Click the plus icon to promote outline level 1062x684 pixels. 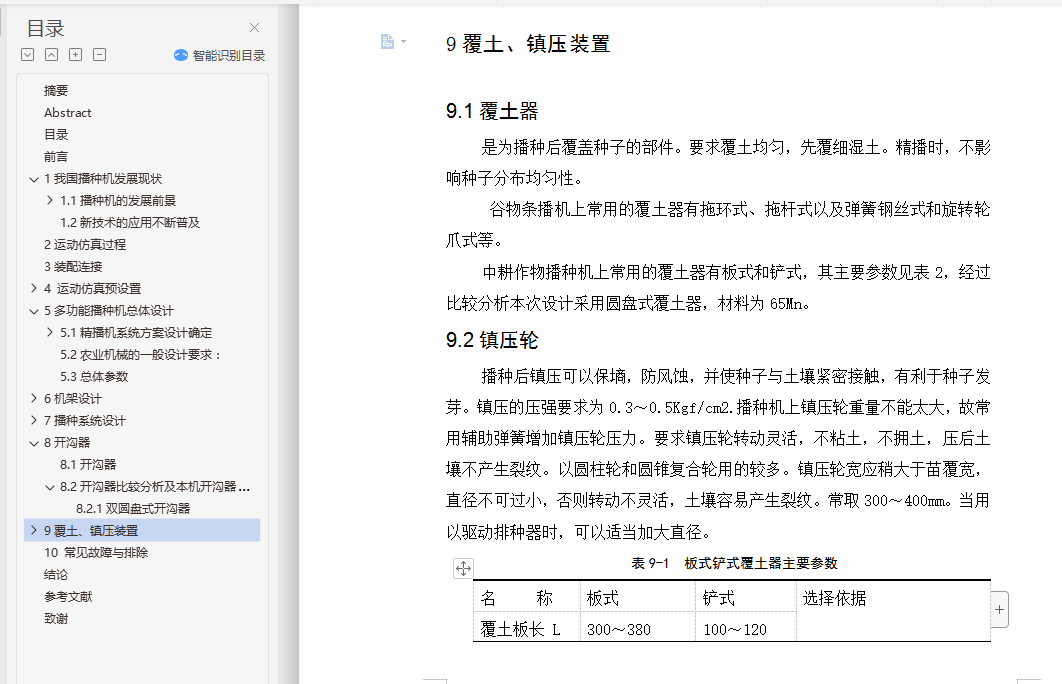[76, 55]
